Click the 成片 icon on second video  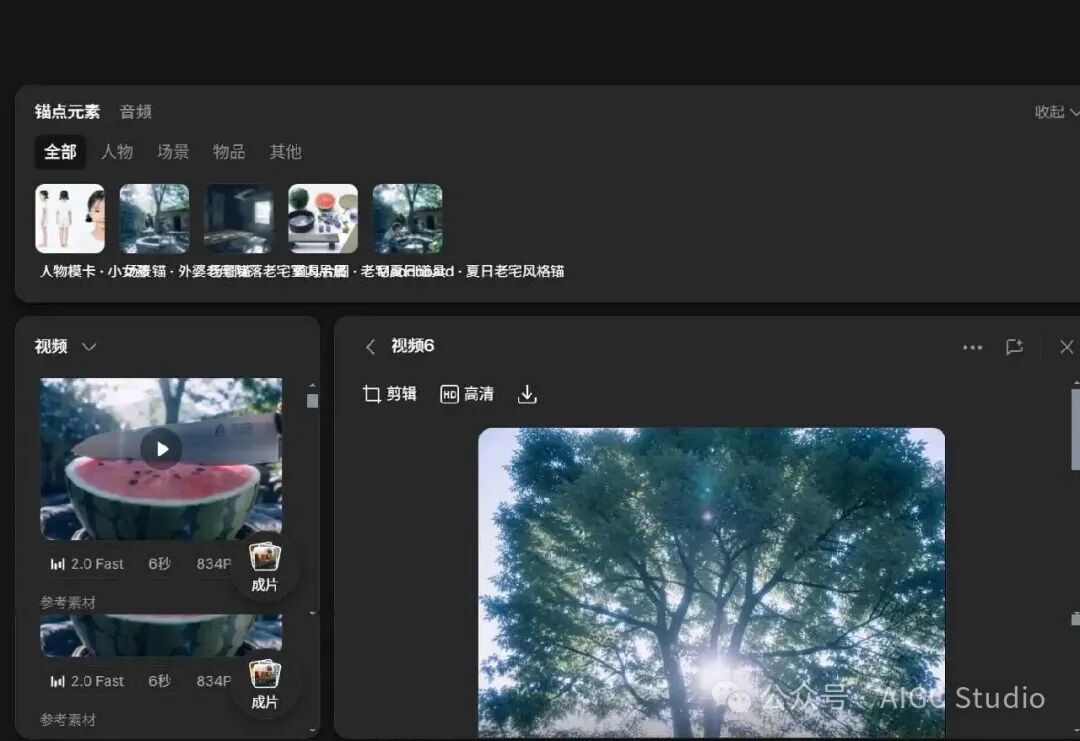click(264, 685)
